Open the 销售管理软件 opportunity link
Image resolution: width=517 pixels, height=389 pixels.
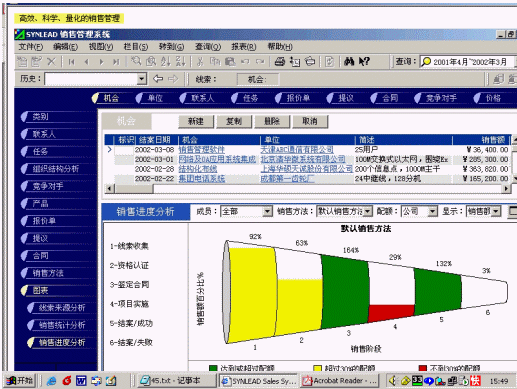[x=202, y=150]
